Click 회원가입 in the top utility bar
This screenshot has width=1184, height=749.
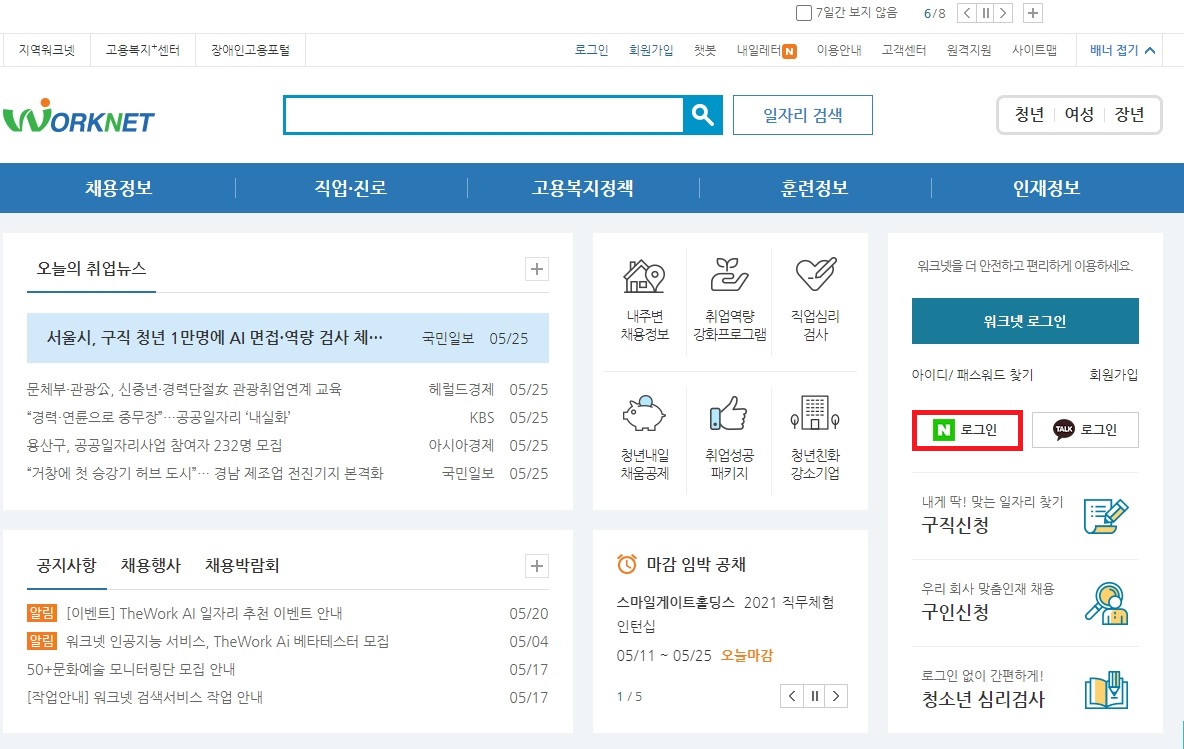[x=651, y=51]
